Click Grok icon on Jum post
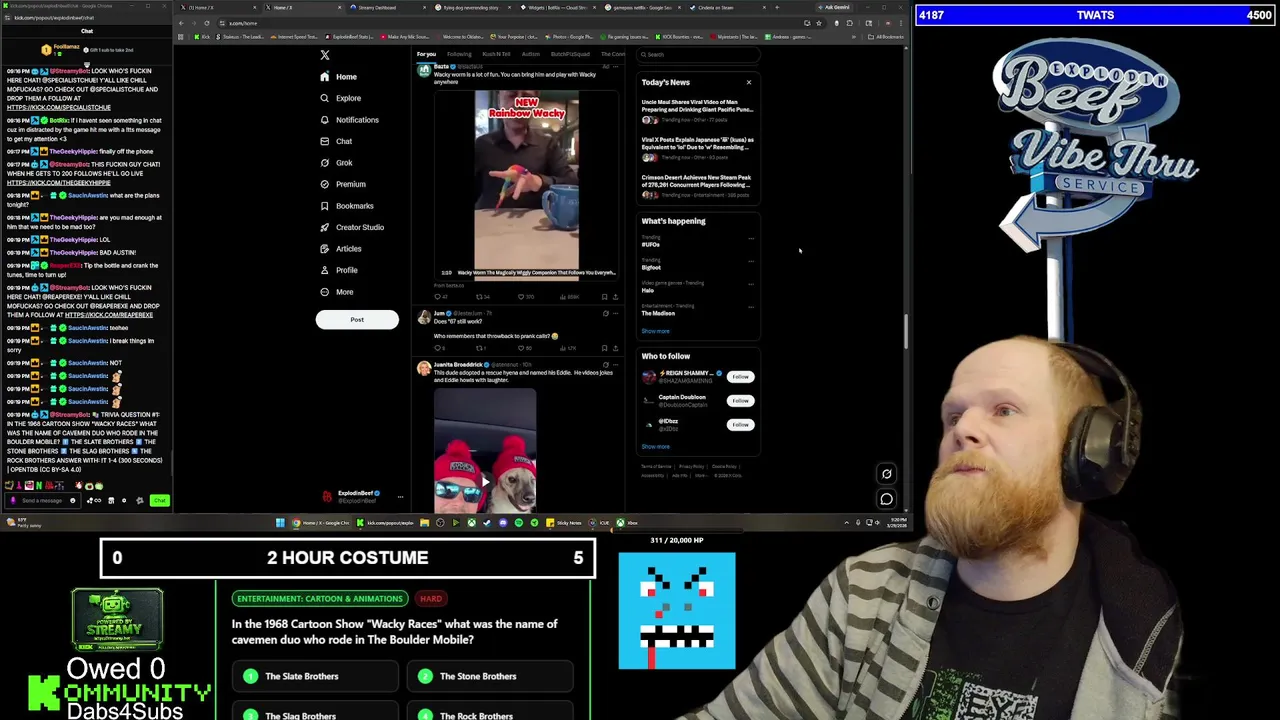1280x720 pixels. [605, 314]
